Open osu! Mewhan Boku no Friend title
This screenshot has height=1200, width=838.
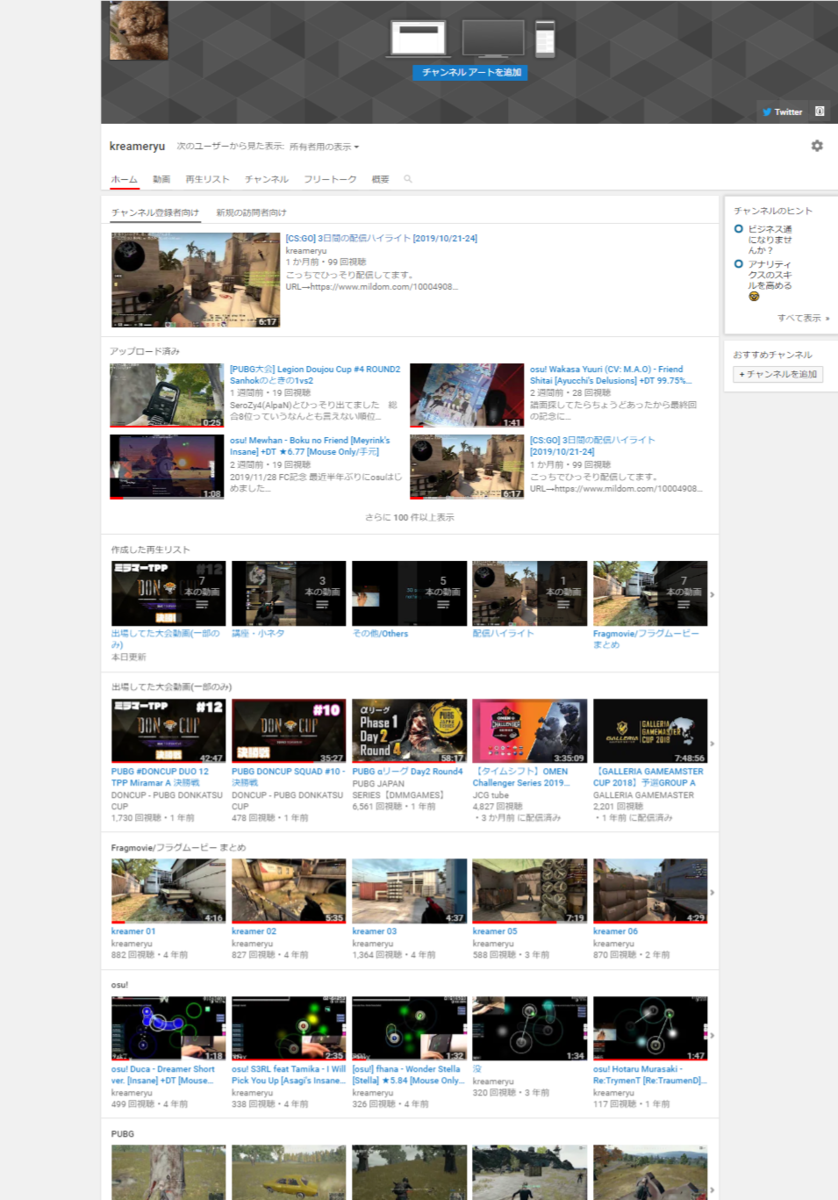[x=310, y=445]
